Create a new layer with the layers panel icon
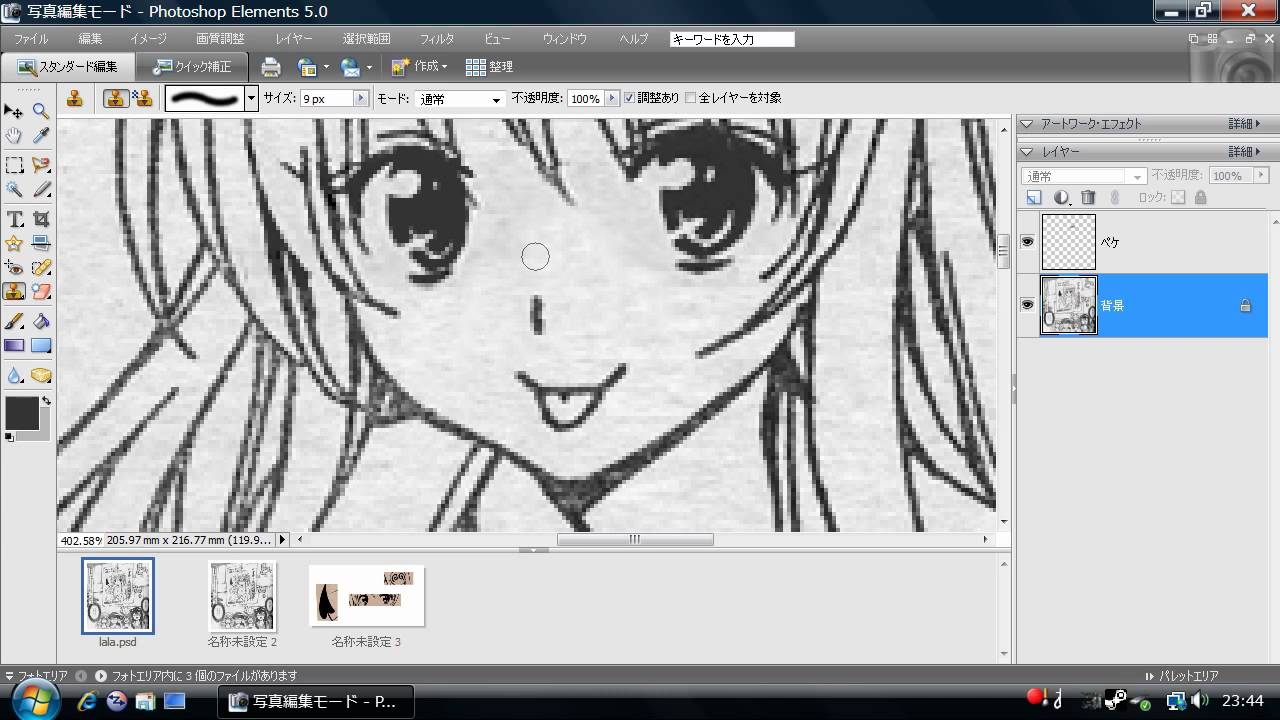Viewport: 1280px width, 720px height. 1034,198
